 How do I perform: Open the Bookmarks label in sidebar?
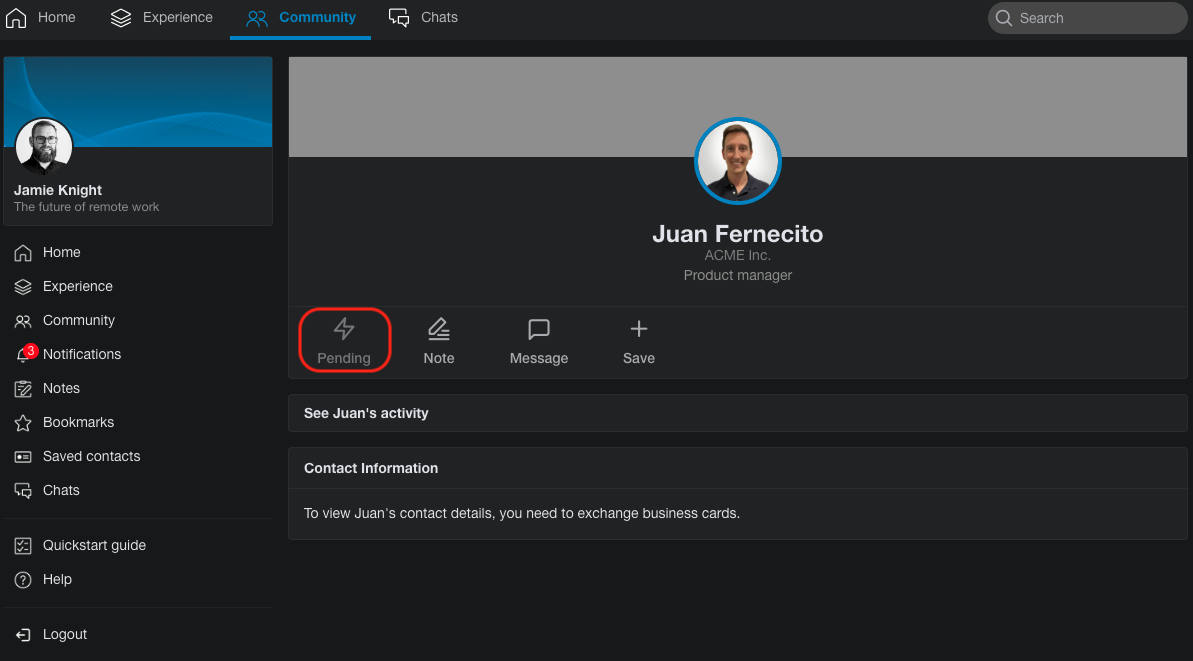pyautogui.click(x=78, y=423)
